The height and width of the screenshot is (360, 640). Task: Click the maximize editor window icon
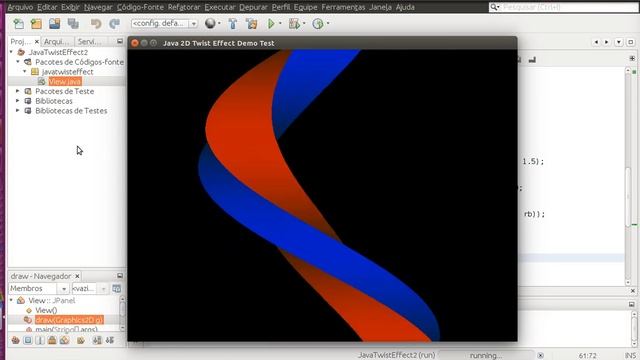[631, 42]
